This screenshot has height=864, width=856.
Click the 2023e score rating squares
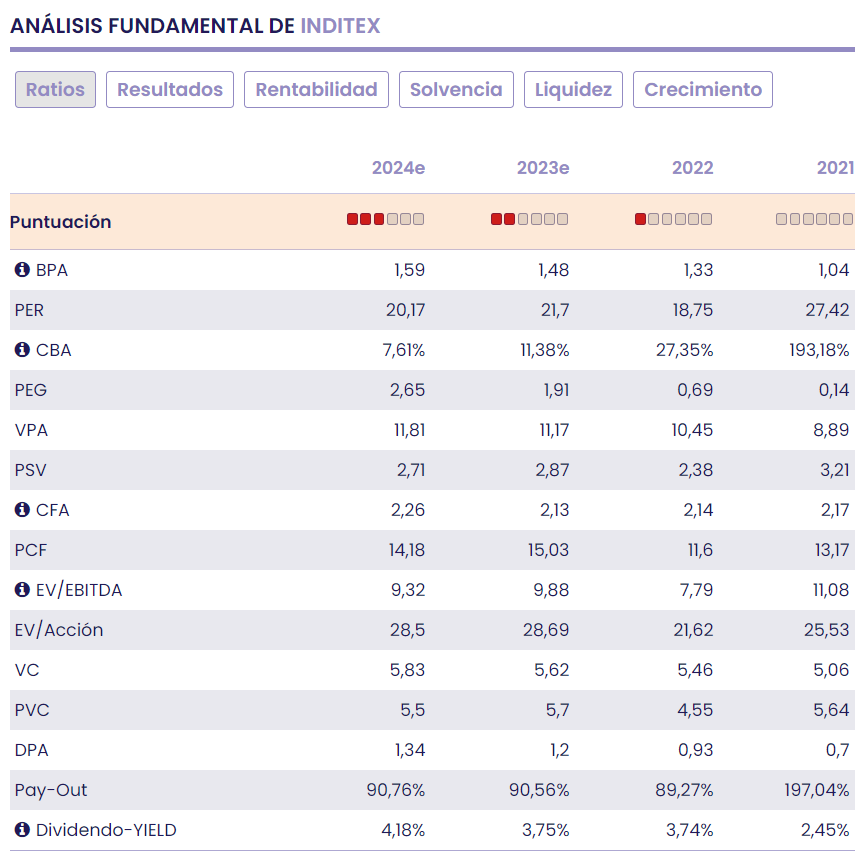point(529,219)
